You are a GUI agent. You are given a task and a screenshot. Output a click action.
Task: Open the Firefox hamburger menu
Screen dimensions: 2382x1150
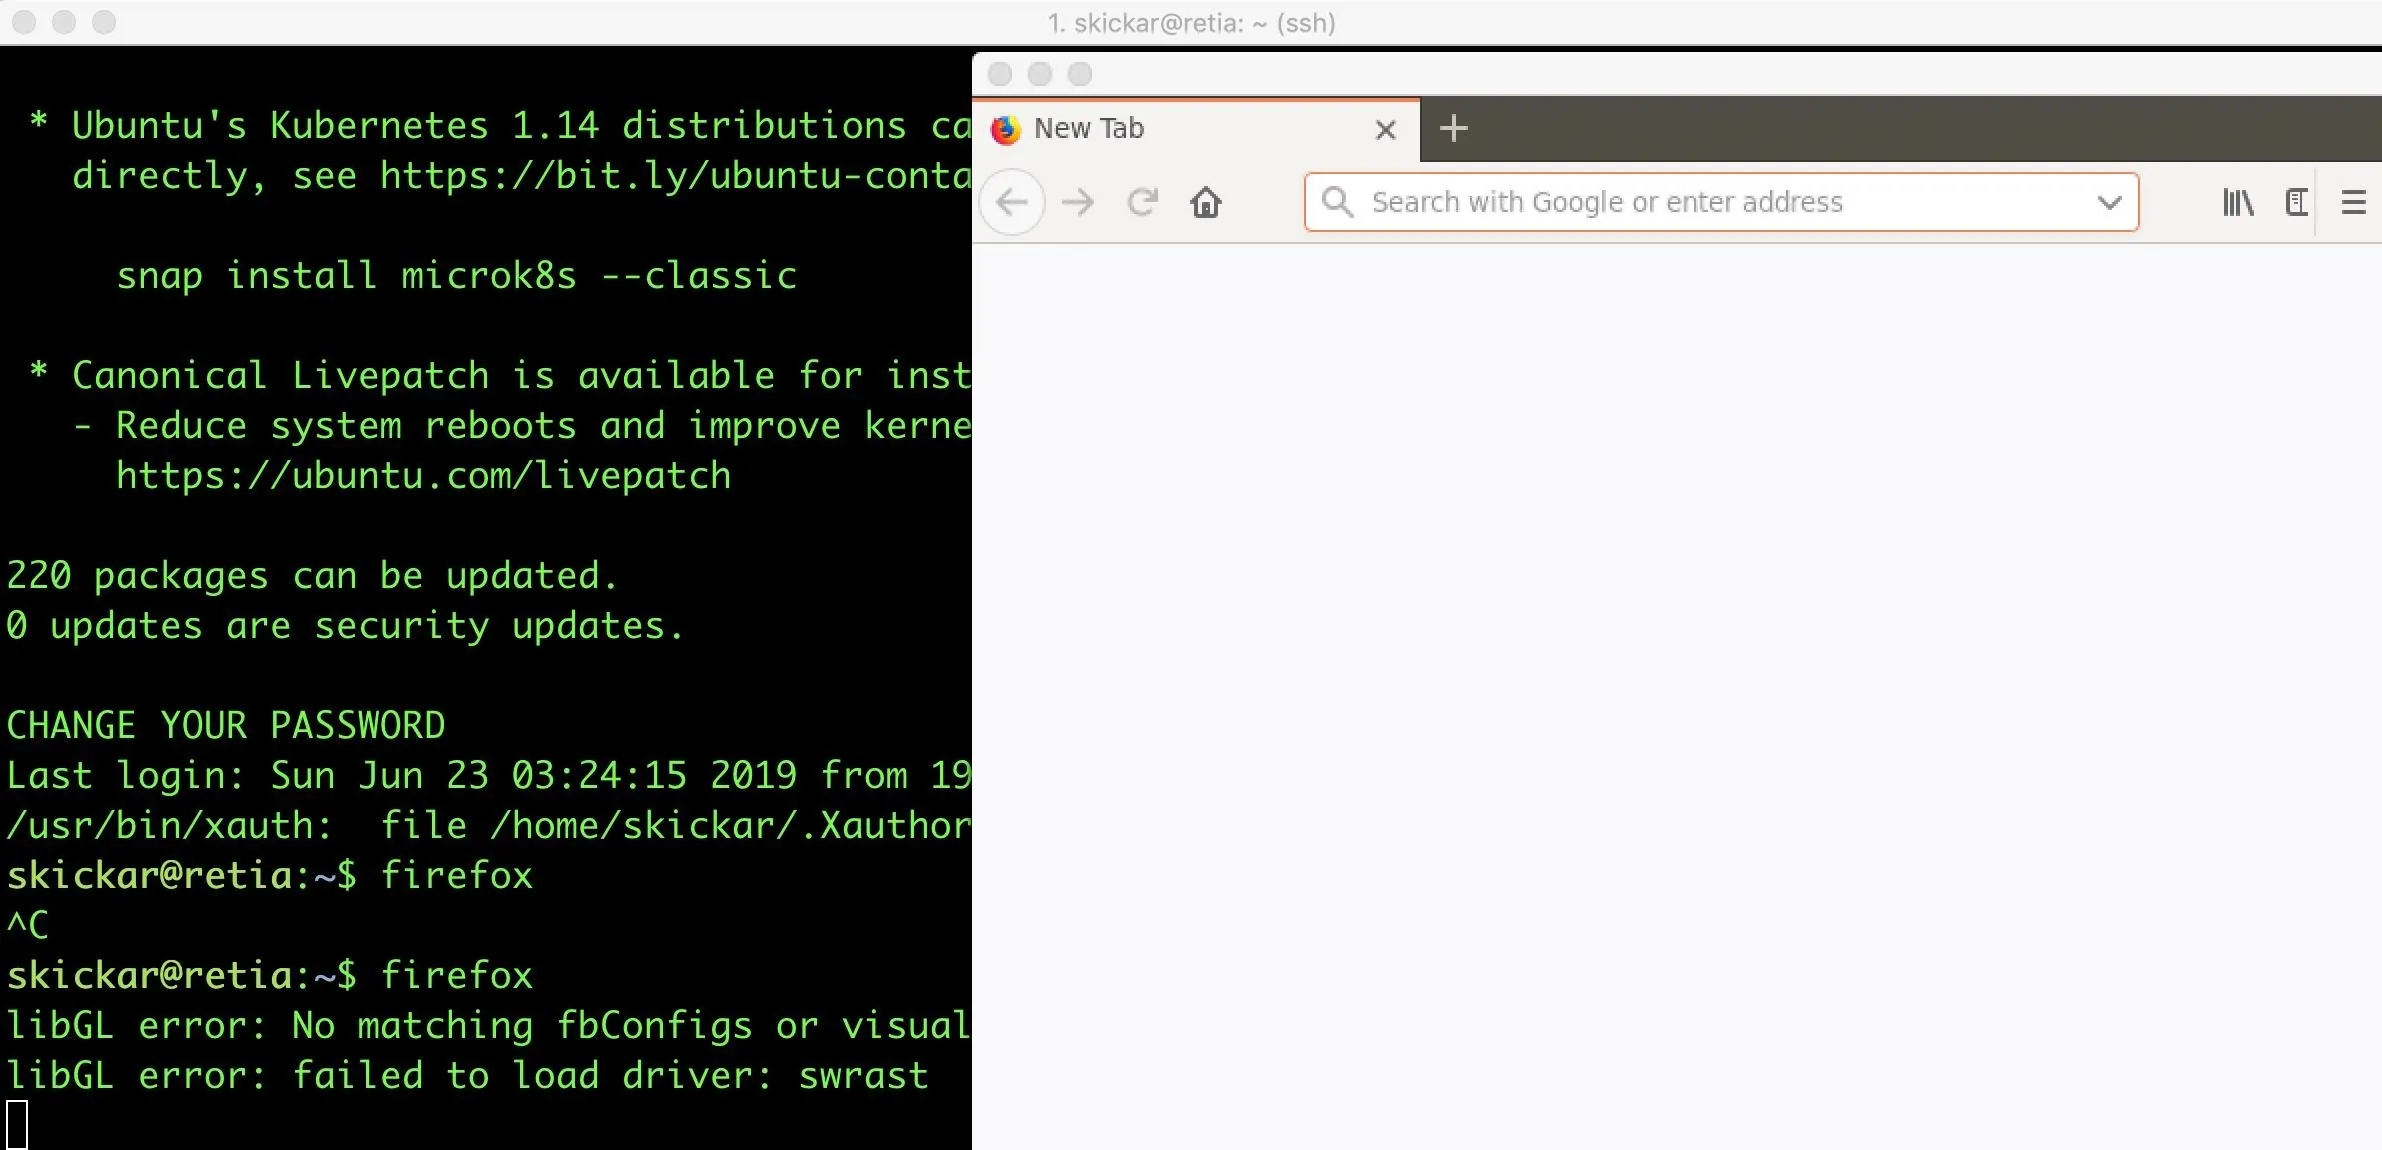pyautogui.click(x=2354, y=203)
